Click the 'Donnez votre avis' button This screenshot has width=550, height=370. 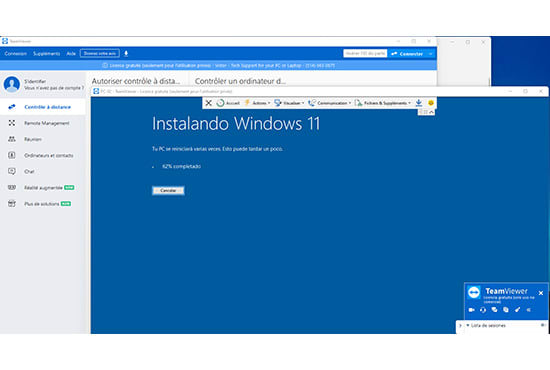[x=100, y=53]
